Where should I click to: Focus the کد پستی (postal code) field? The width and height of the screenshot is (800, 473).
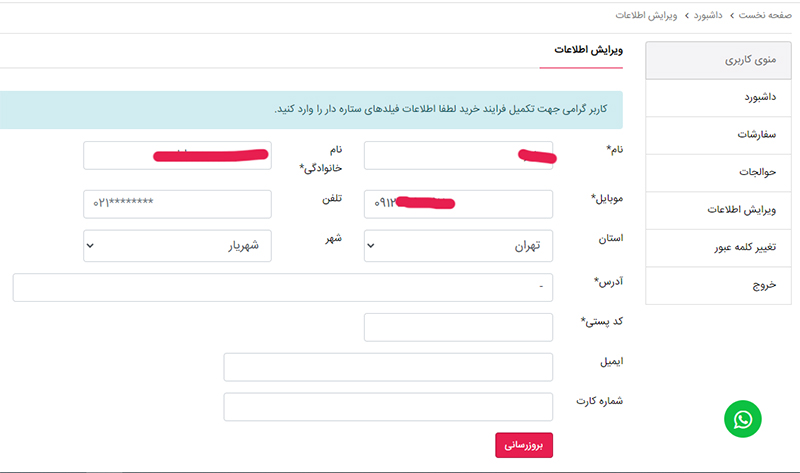tap(458, 327)
